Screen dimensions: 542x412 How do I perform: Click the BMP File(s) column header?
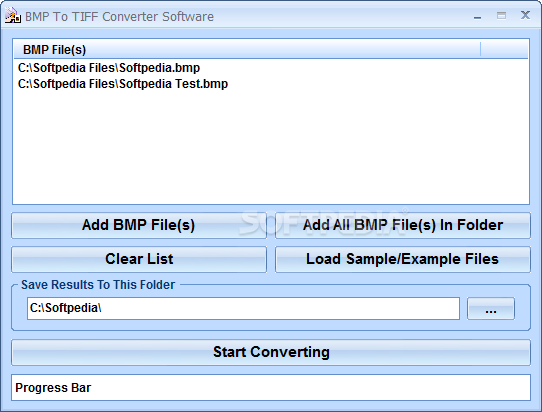[247, 49]
